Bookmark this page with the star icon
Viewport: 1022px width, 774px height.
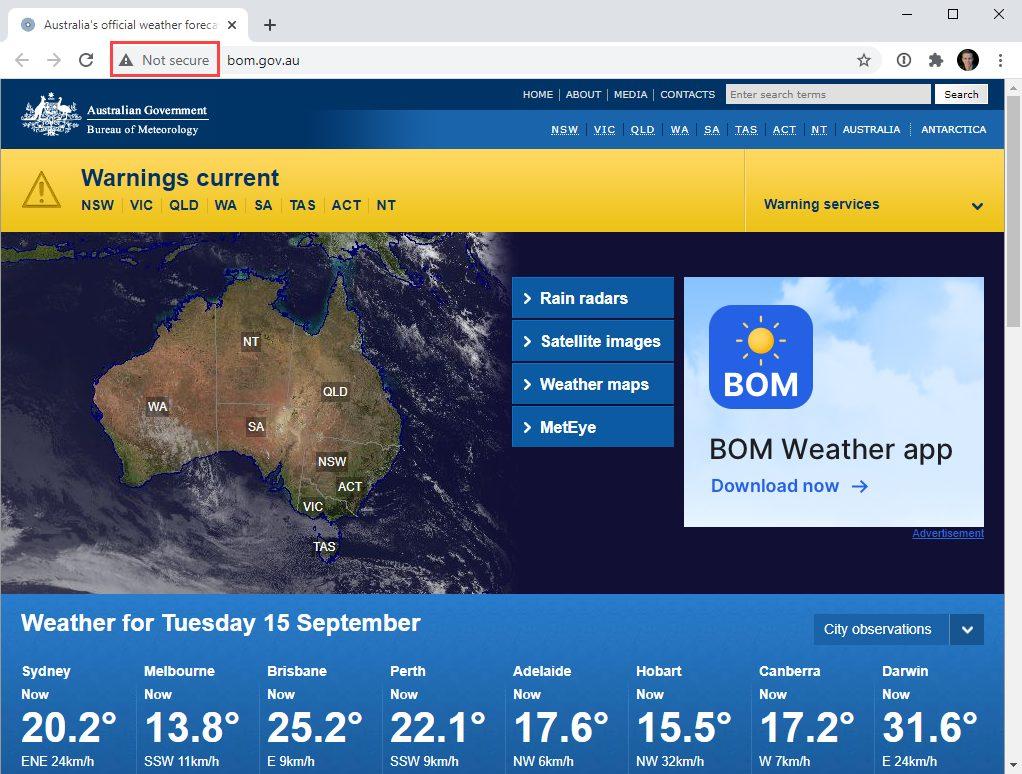coord(864,60)
